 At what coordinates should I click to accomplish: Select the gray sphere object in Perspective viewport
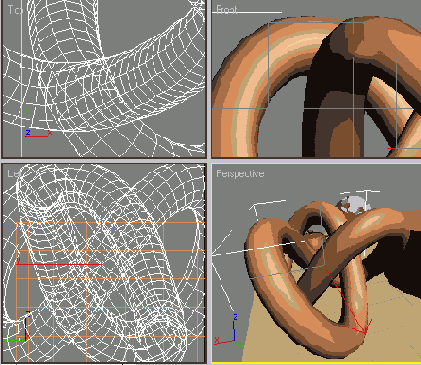tap(353, 204)
